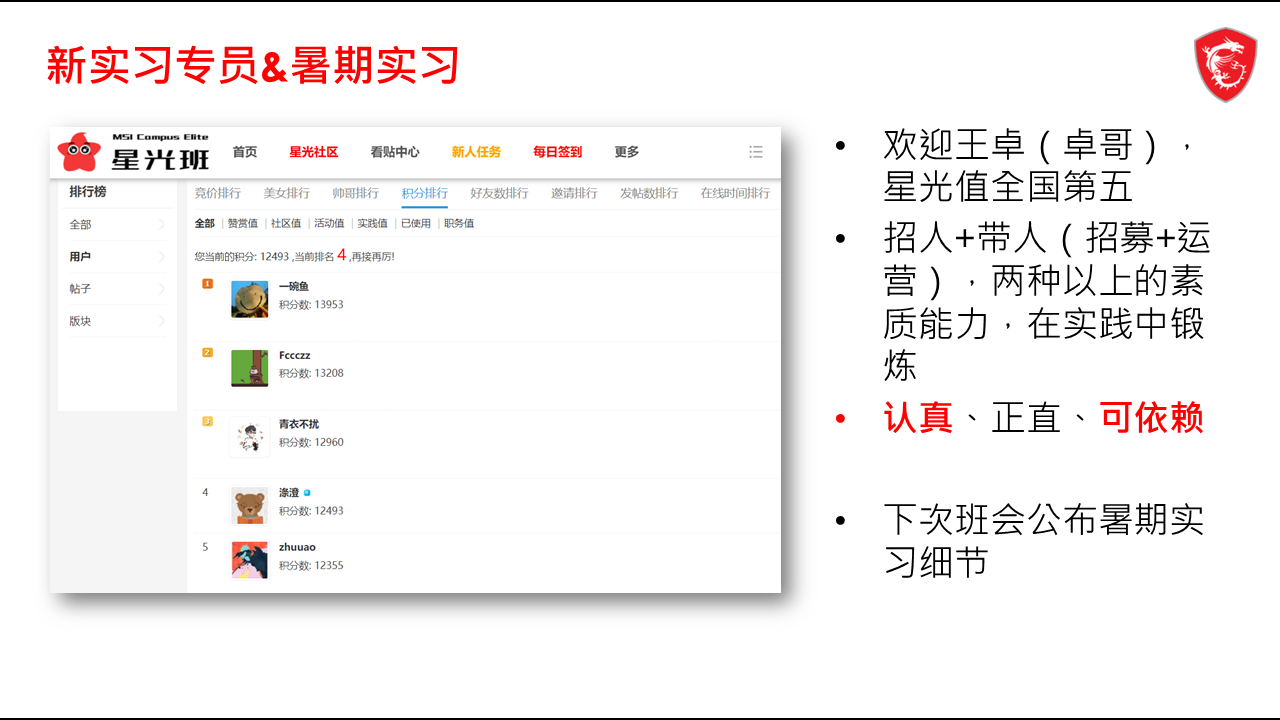This screenshot has width=1280, height=720.
Task: Click the blue badge beside 涤澄
Action: (x=307, y=493)
